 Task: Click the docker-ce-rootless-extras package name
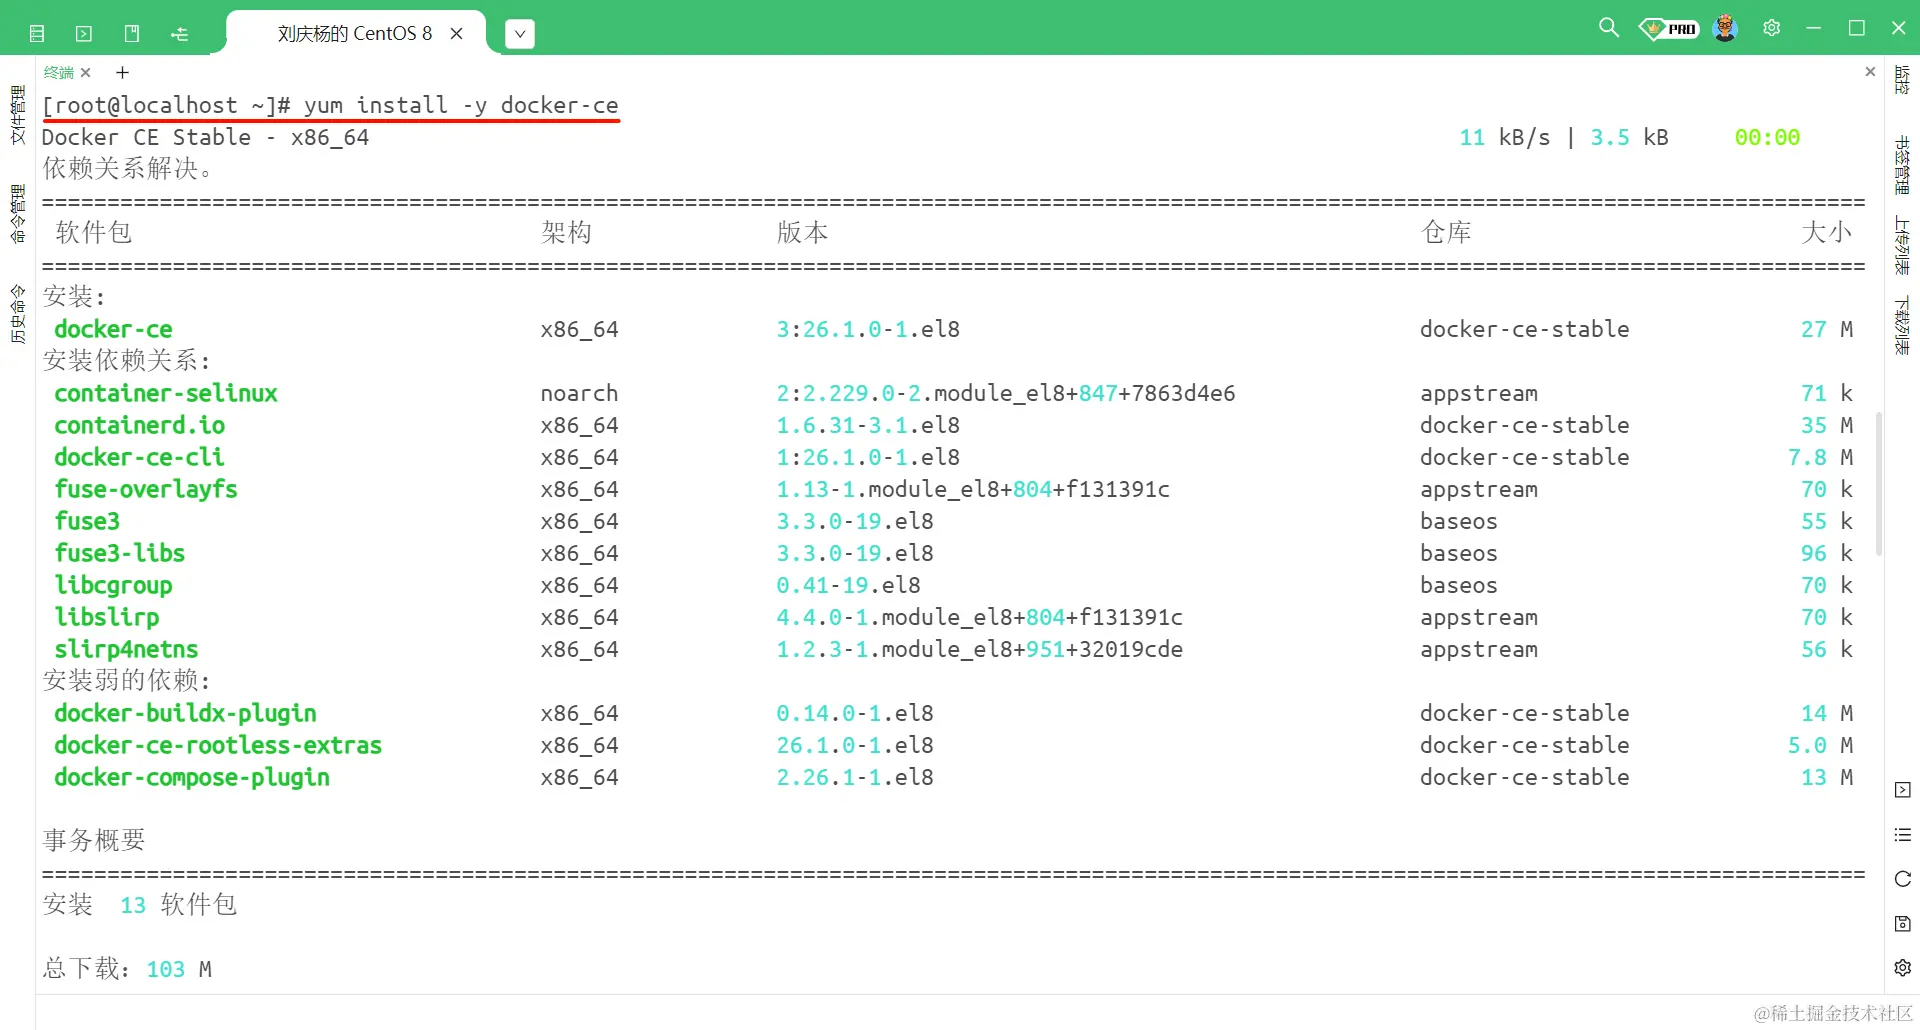tap(218, 745)
